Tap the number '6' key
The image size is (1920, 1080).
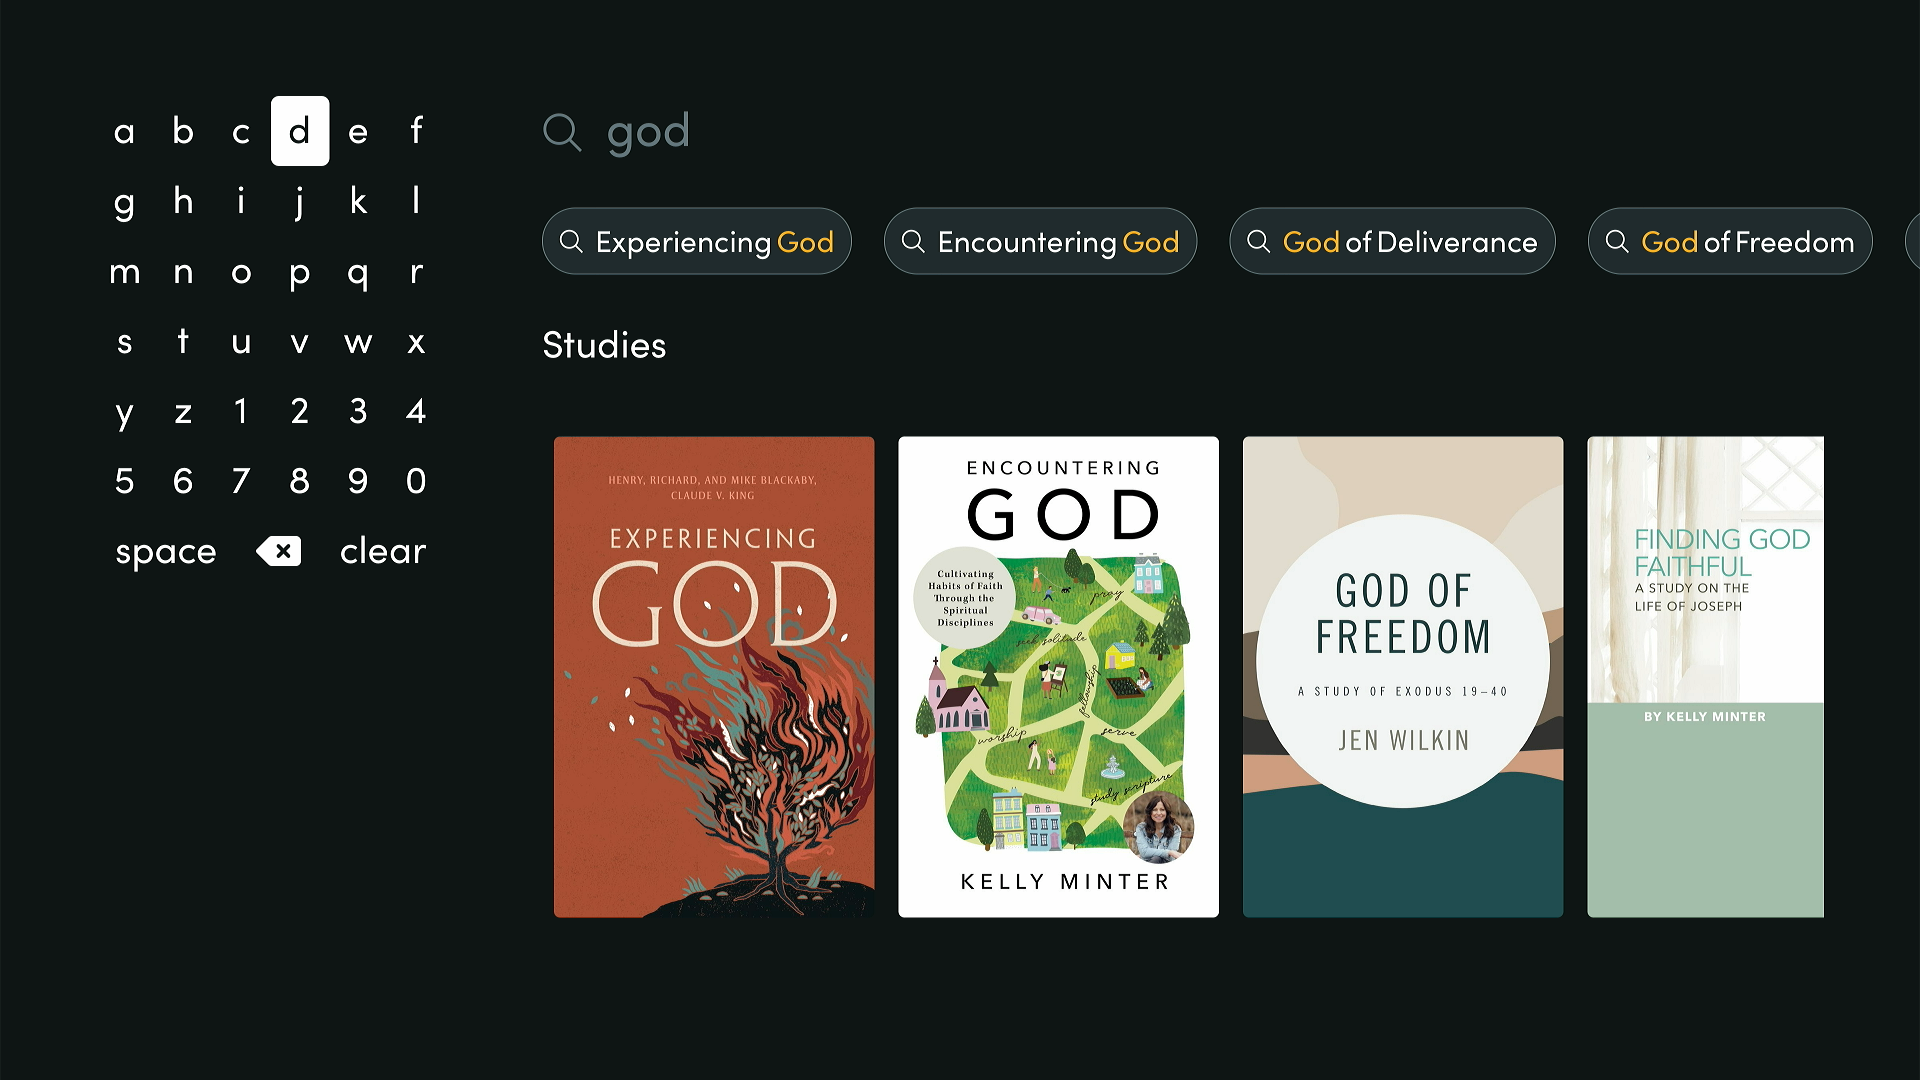(x=183, y=481)
